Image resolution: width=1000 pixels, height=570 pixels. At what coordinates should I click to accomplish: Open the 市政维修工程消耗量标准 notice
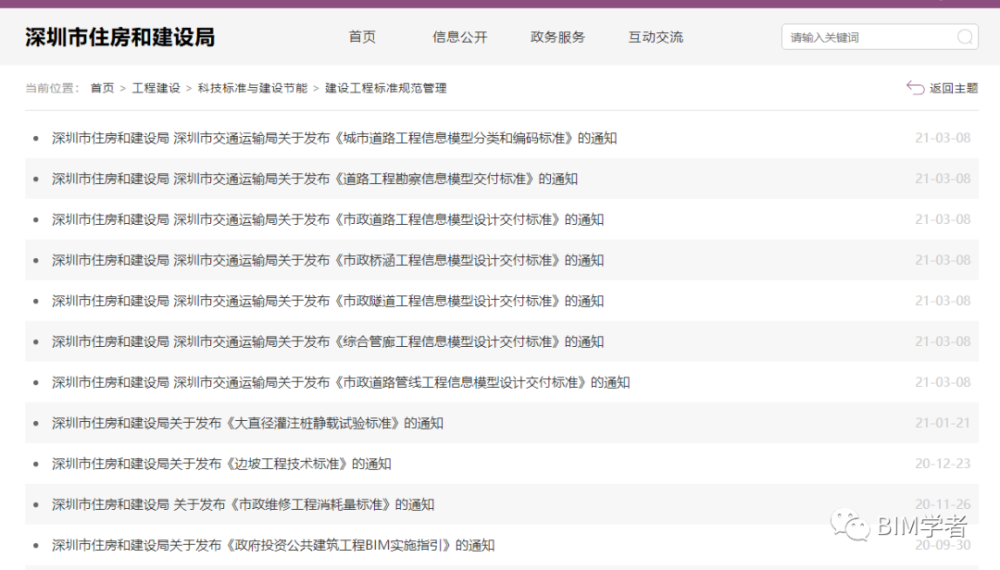243,505
